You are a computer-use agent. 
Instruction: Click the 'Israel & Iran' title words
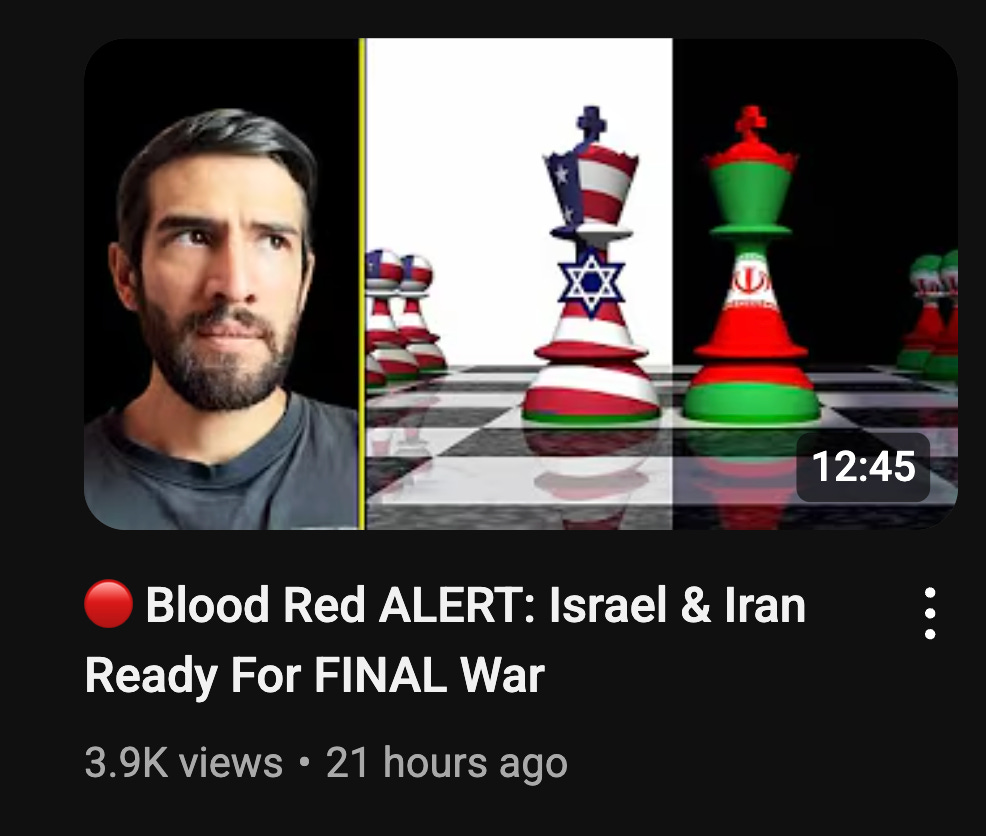(677, 605)
